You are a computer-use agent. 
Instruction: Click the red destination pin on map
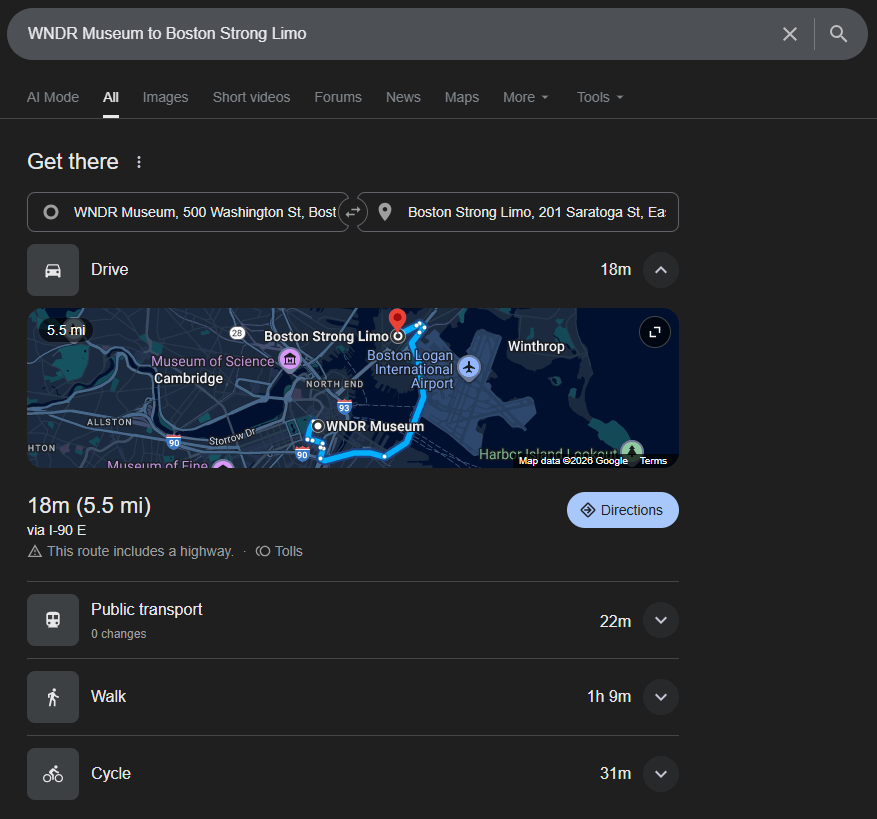[397, 320]
